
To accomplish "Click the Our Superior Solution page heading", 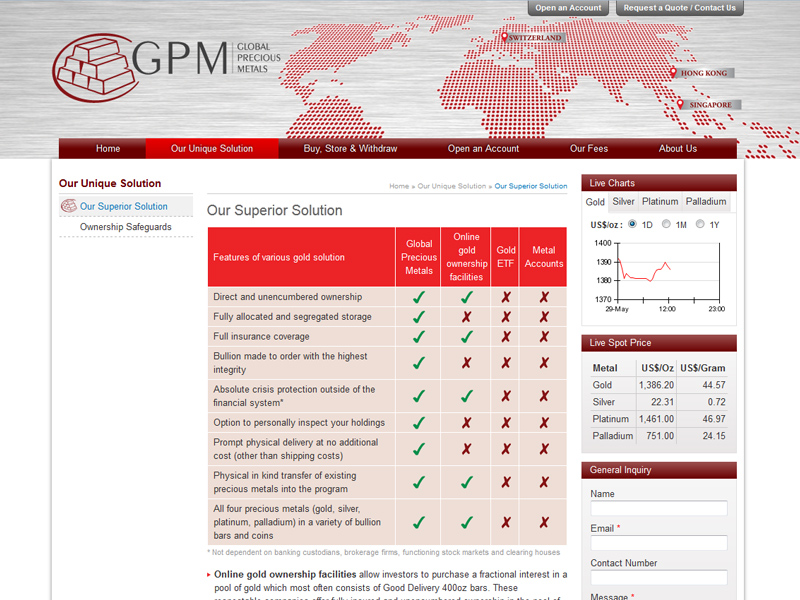I will click(x=274, y=210).
